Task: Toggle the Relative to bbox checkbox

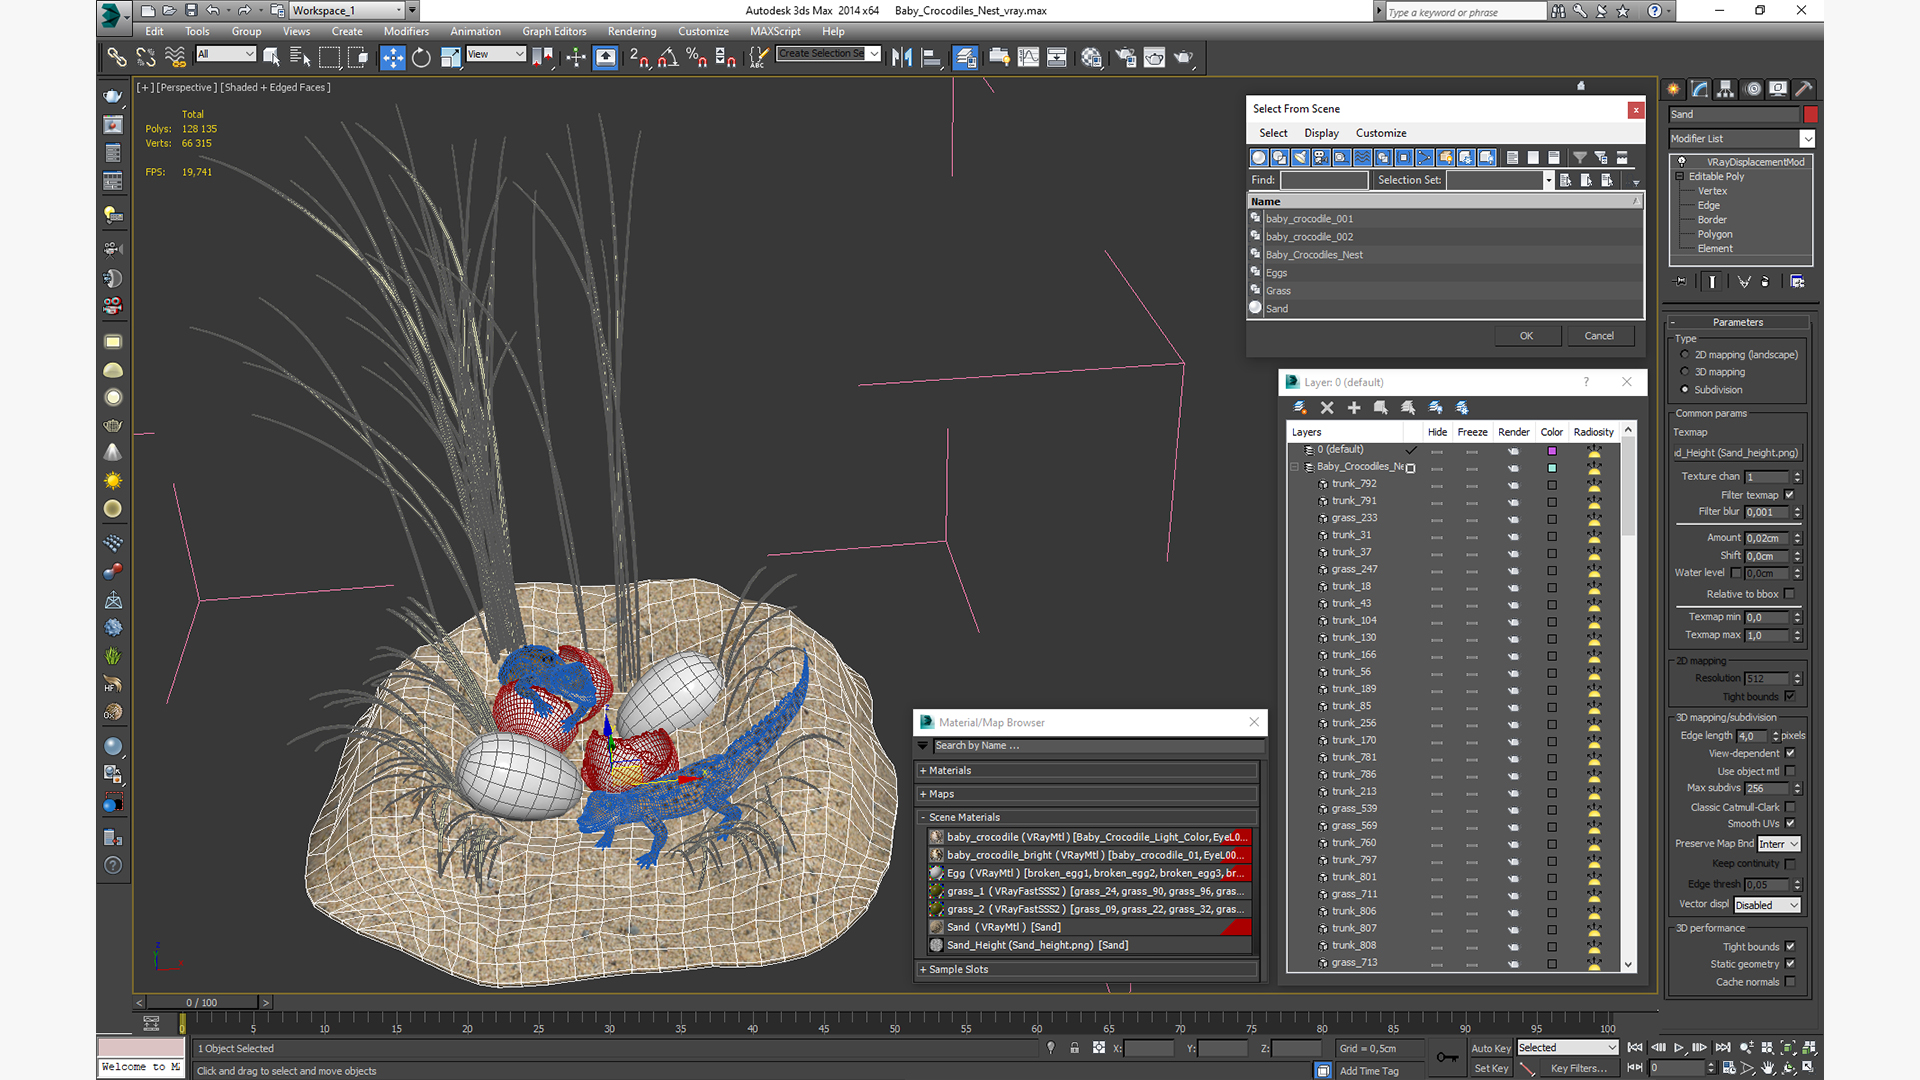Action: pos(1790,594)
